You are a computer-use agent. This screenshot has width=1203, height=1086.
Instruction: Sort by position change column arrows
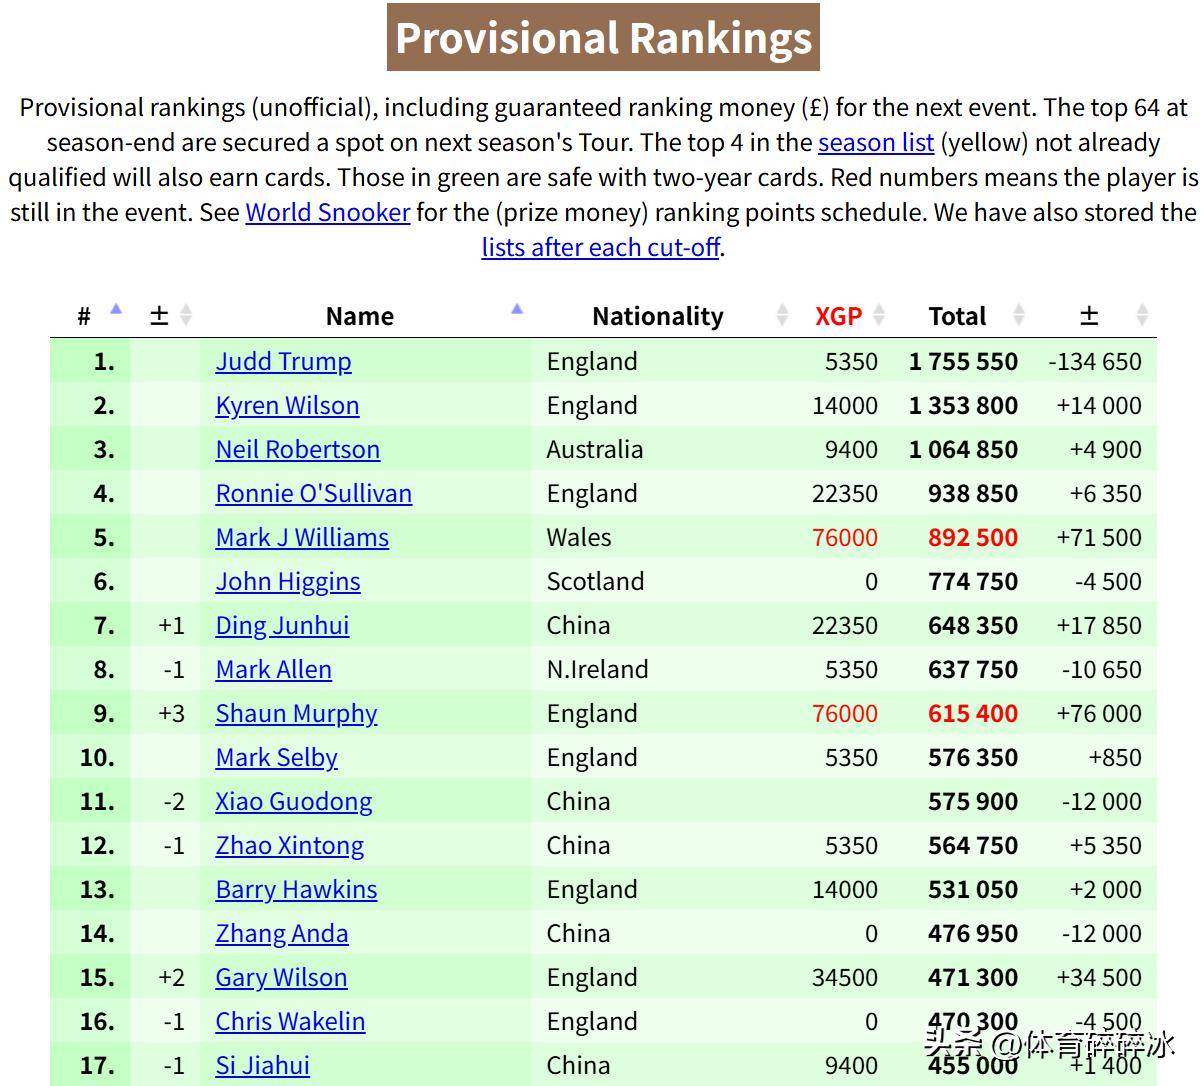click(185, 316)
